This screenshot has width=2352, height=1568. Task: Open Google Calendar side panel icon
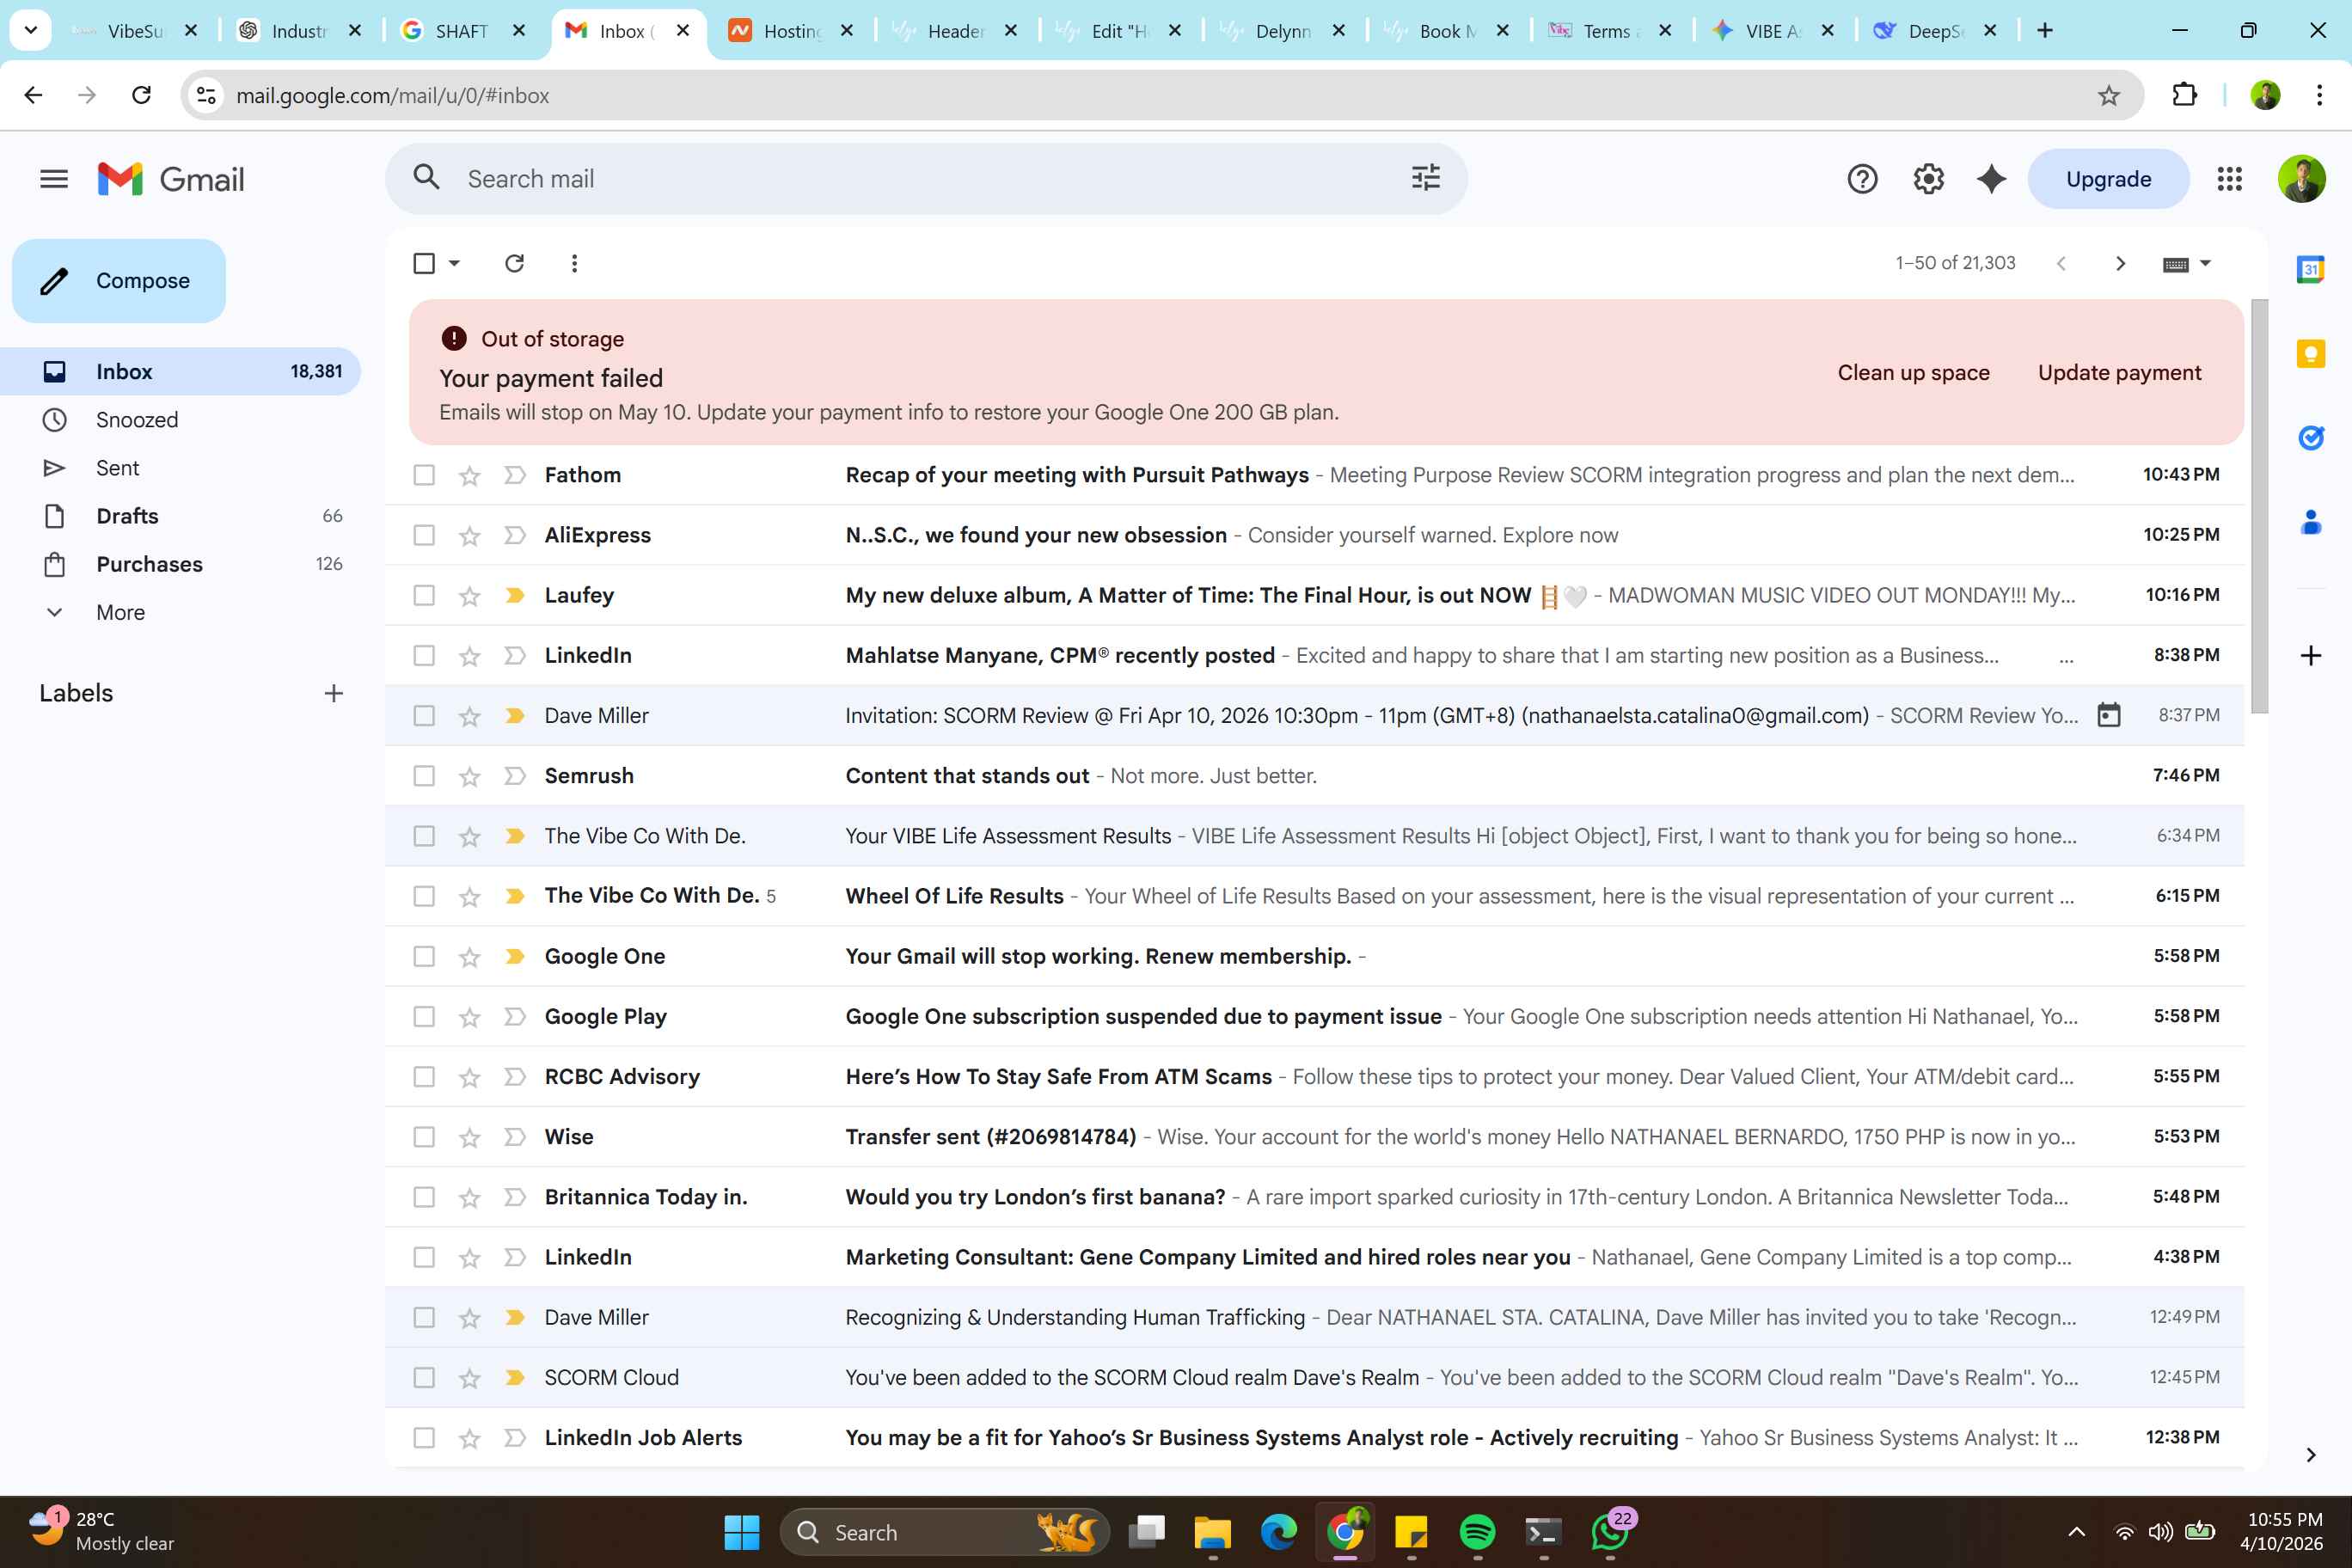[2310, 269]
